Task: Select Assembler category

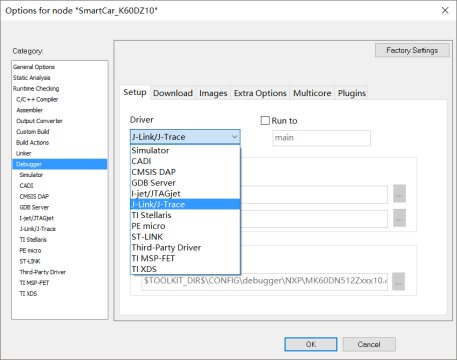Action: [x=29, y=110]
